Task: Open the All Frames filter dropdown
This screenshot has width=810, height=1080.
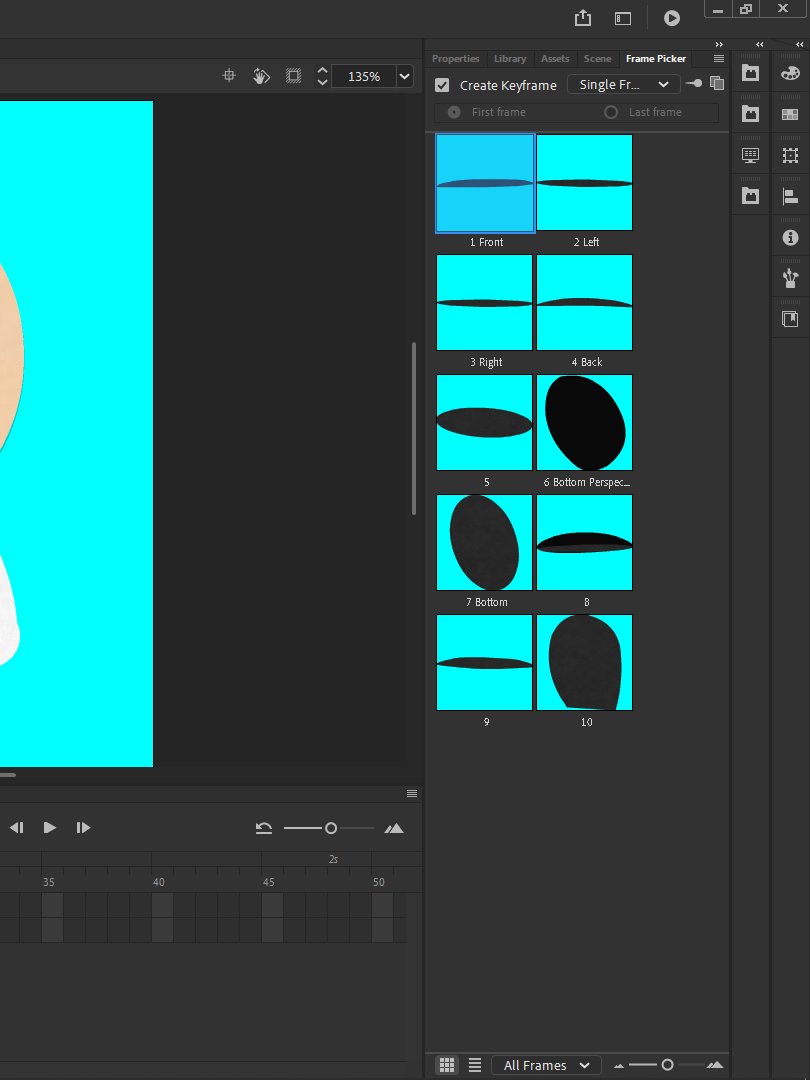Action: (x=546, y=1065)
